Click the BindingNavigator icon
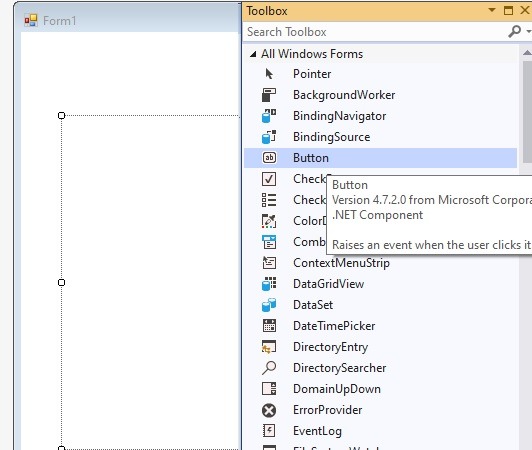 coord(269,116)
